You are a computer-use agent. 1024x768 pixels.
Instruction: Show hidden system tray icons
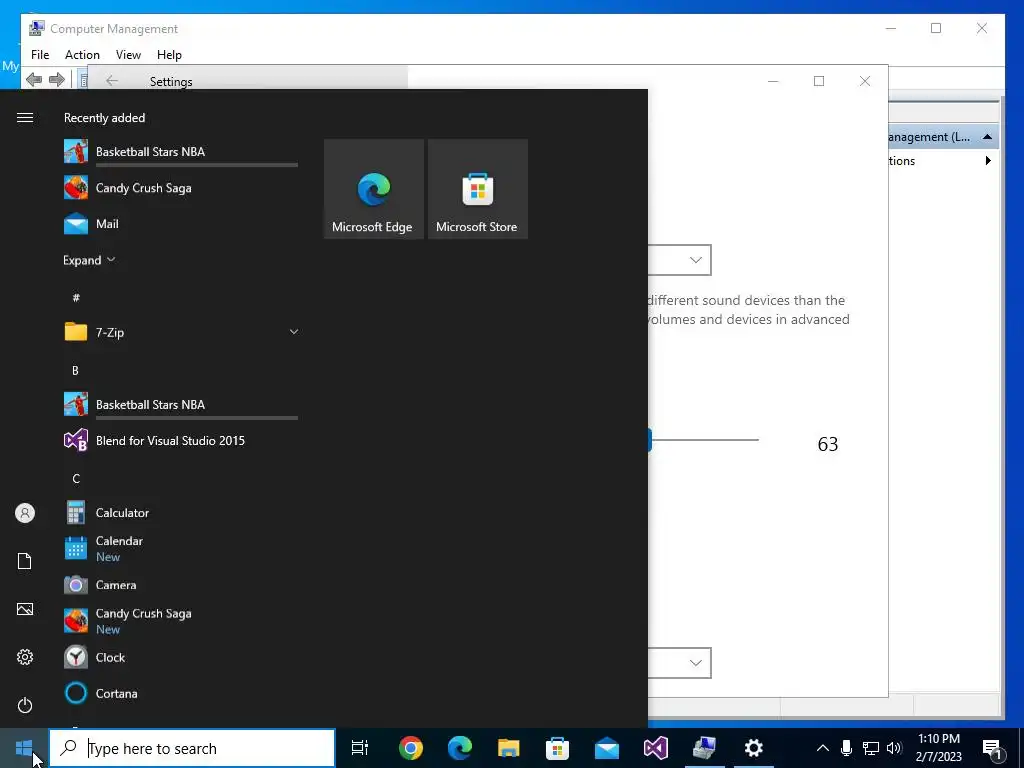pyautogui.click(x=823, y=748)
